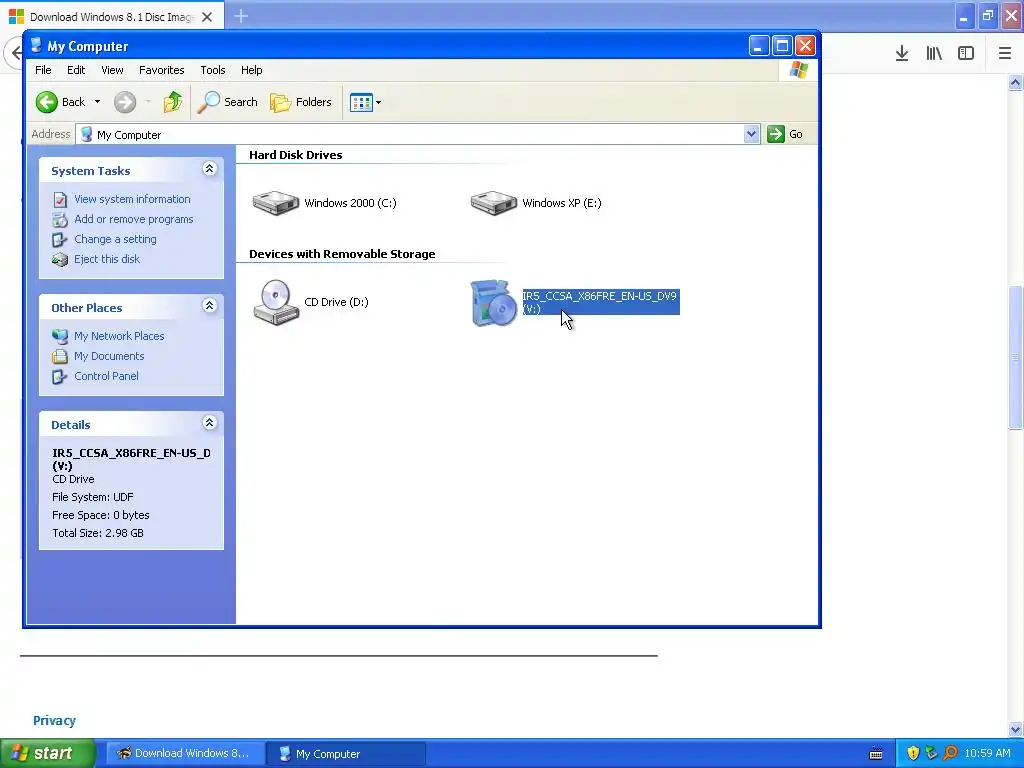Switch to Download Windows 8 taskbar button
This screenshot has width=1024, height=768.
185,753
